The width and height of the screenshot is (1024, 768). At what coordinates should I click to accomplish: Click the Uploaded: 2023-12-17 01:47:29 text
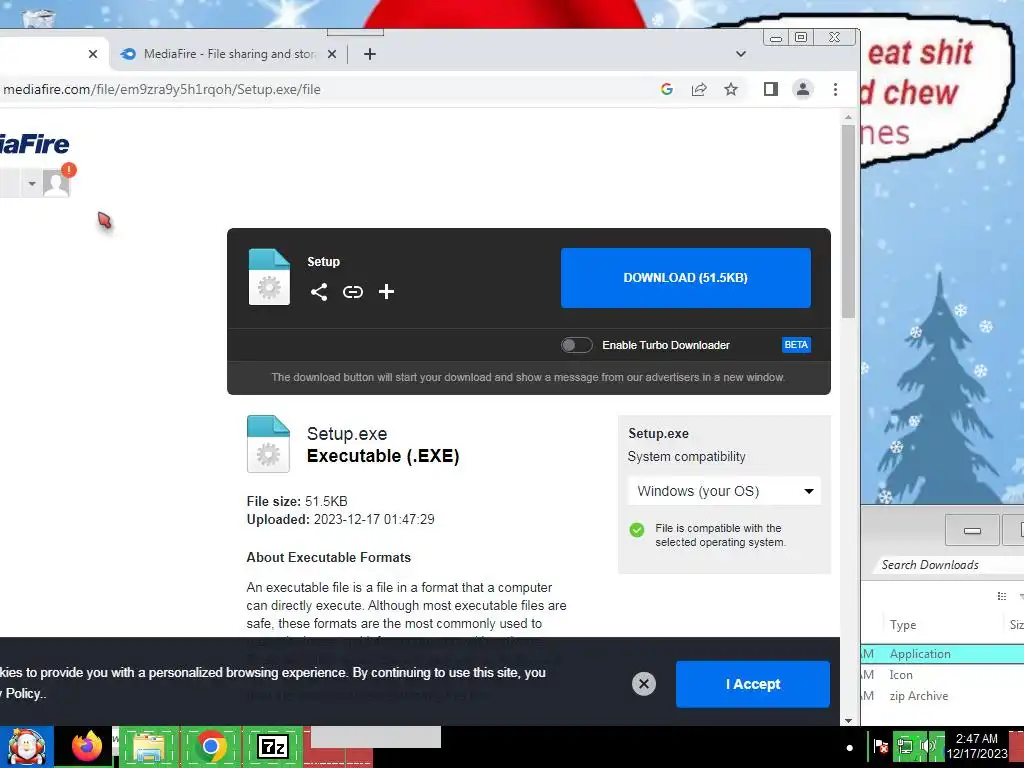click(x=340, y=520)
